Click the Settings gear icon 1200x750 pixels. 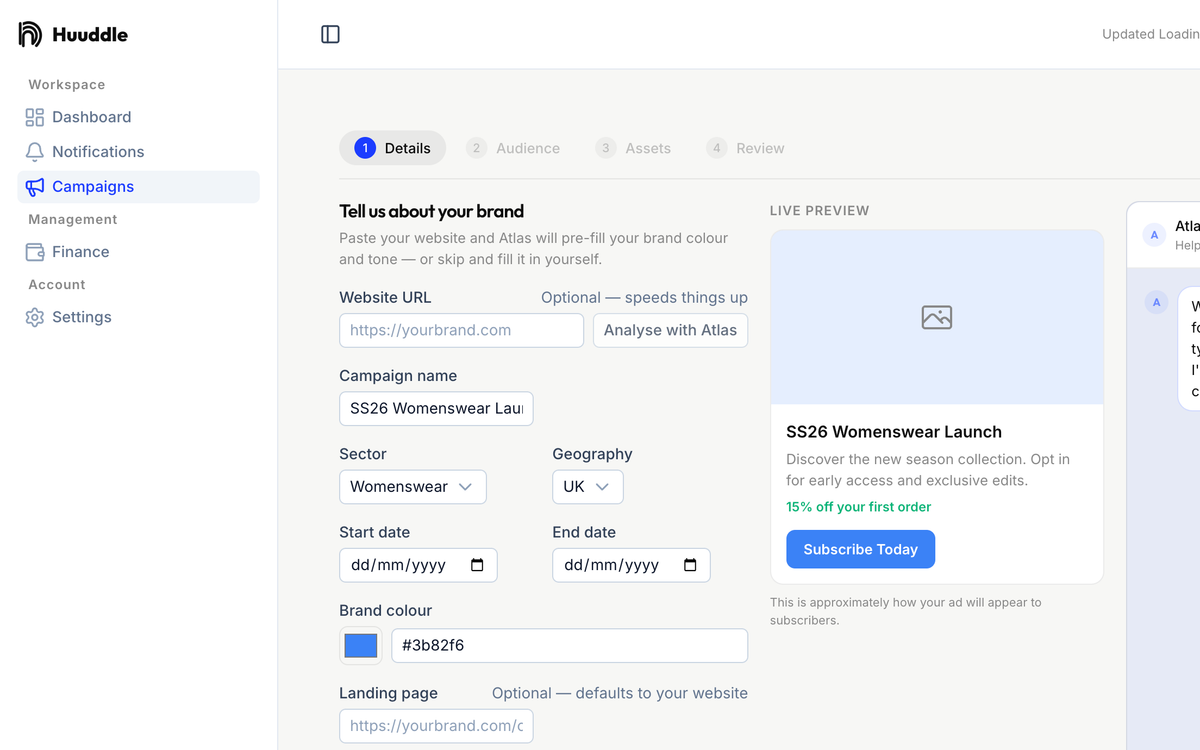(35, 317)
